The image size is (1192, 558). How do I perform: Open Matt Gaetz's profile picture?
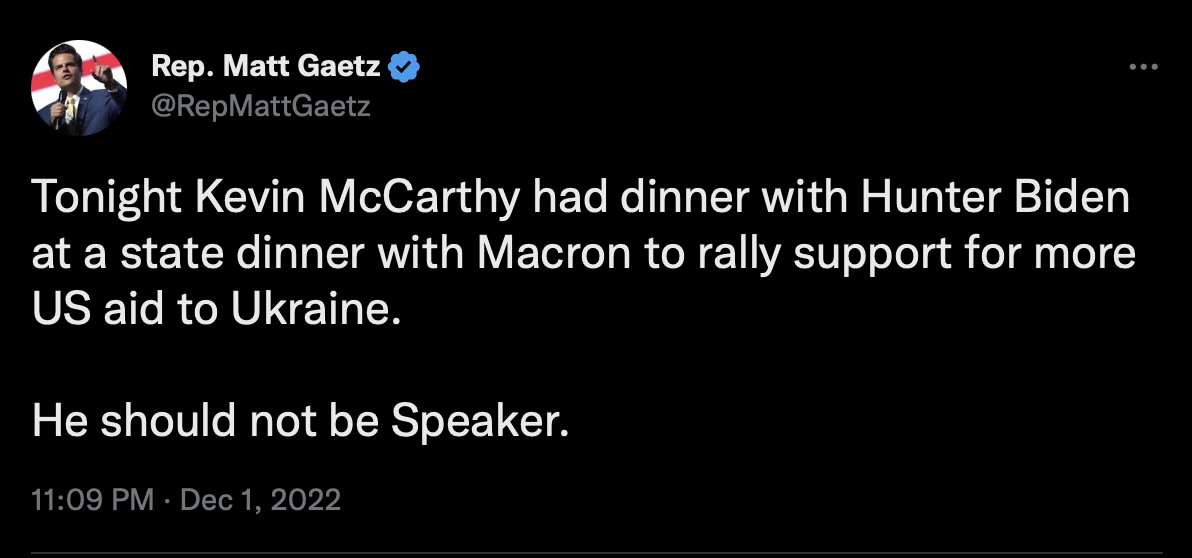click(79, 88)
